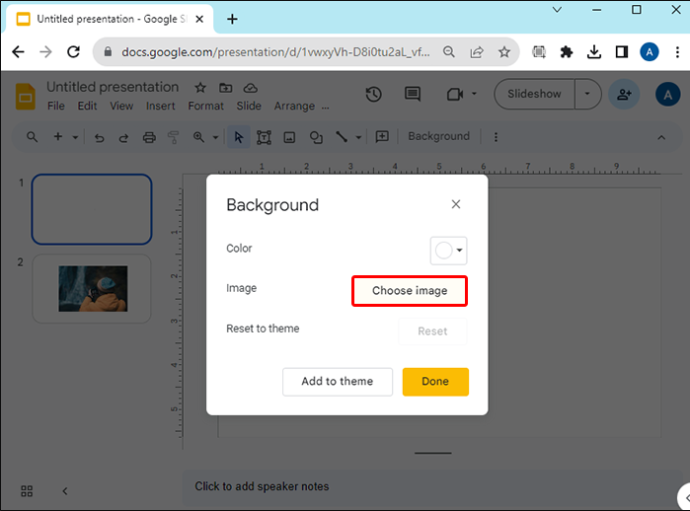This screenshot has height=511, width=690.
Task: Click the Choose image button
Action: (x=410, y=291)
